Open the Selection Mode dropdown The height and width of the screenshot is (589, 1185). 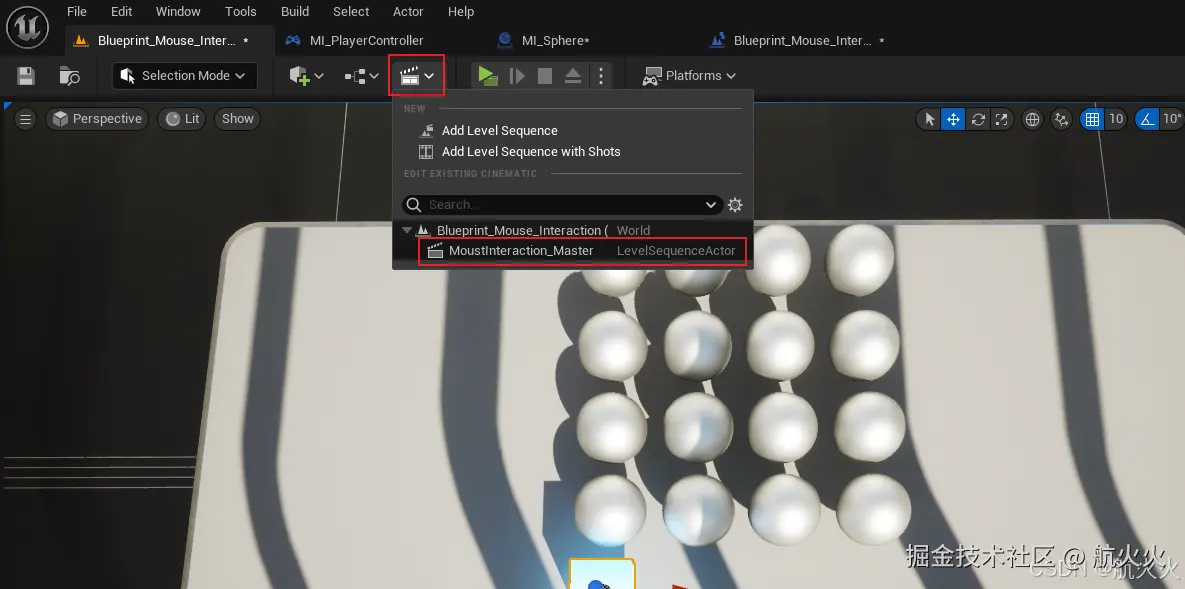point(185,76)
